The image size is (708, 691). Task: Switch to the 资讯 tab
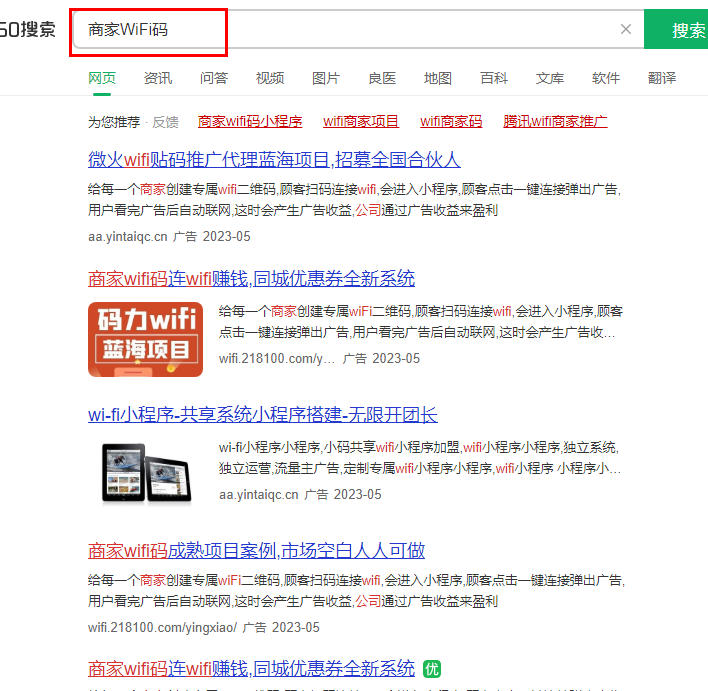tap(158, 78)
